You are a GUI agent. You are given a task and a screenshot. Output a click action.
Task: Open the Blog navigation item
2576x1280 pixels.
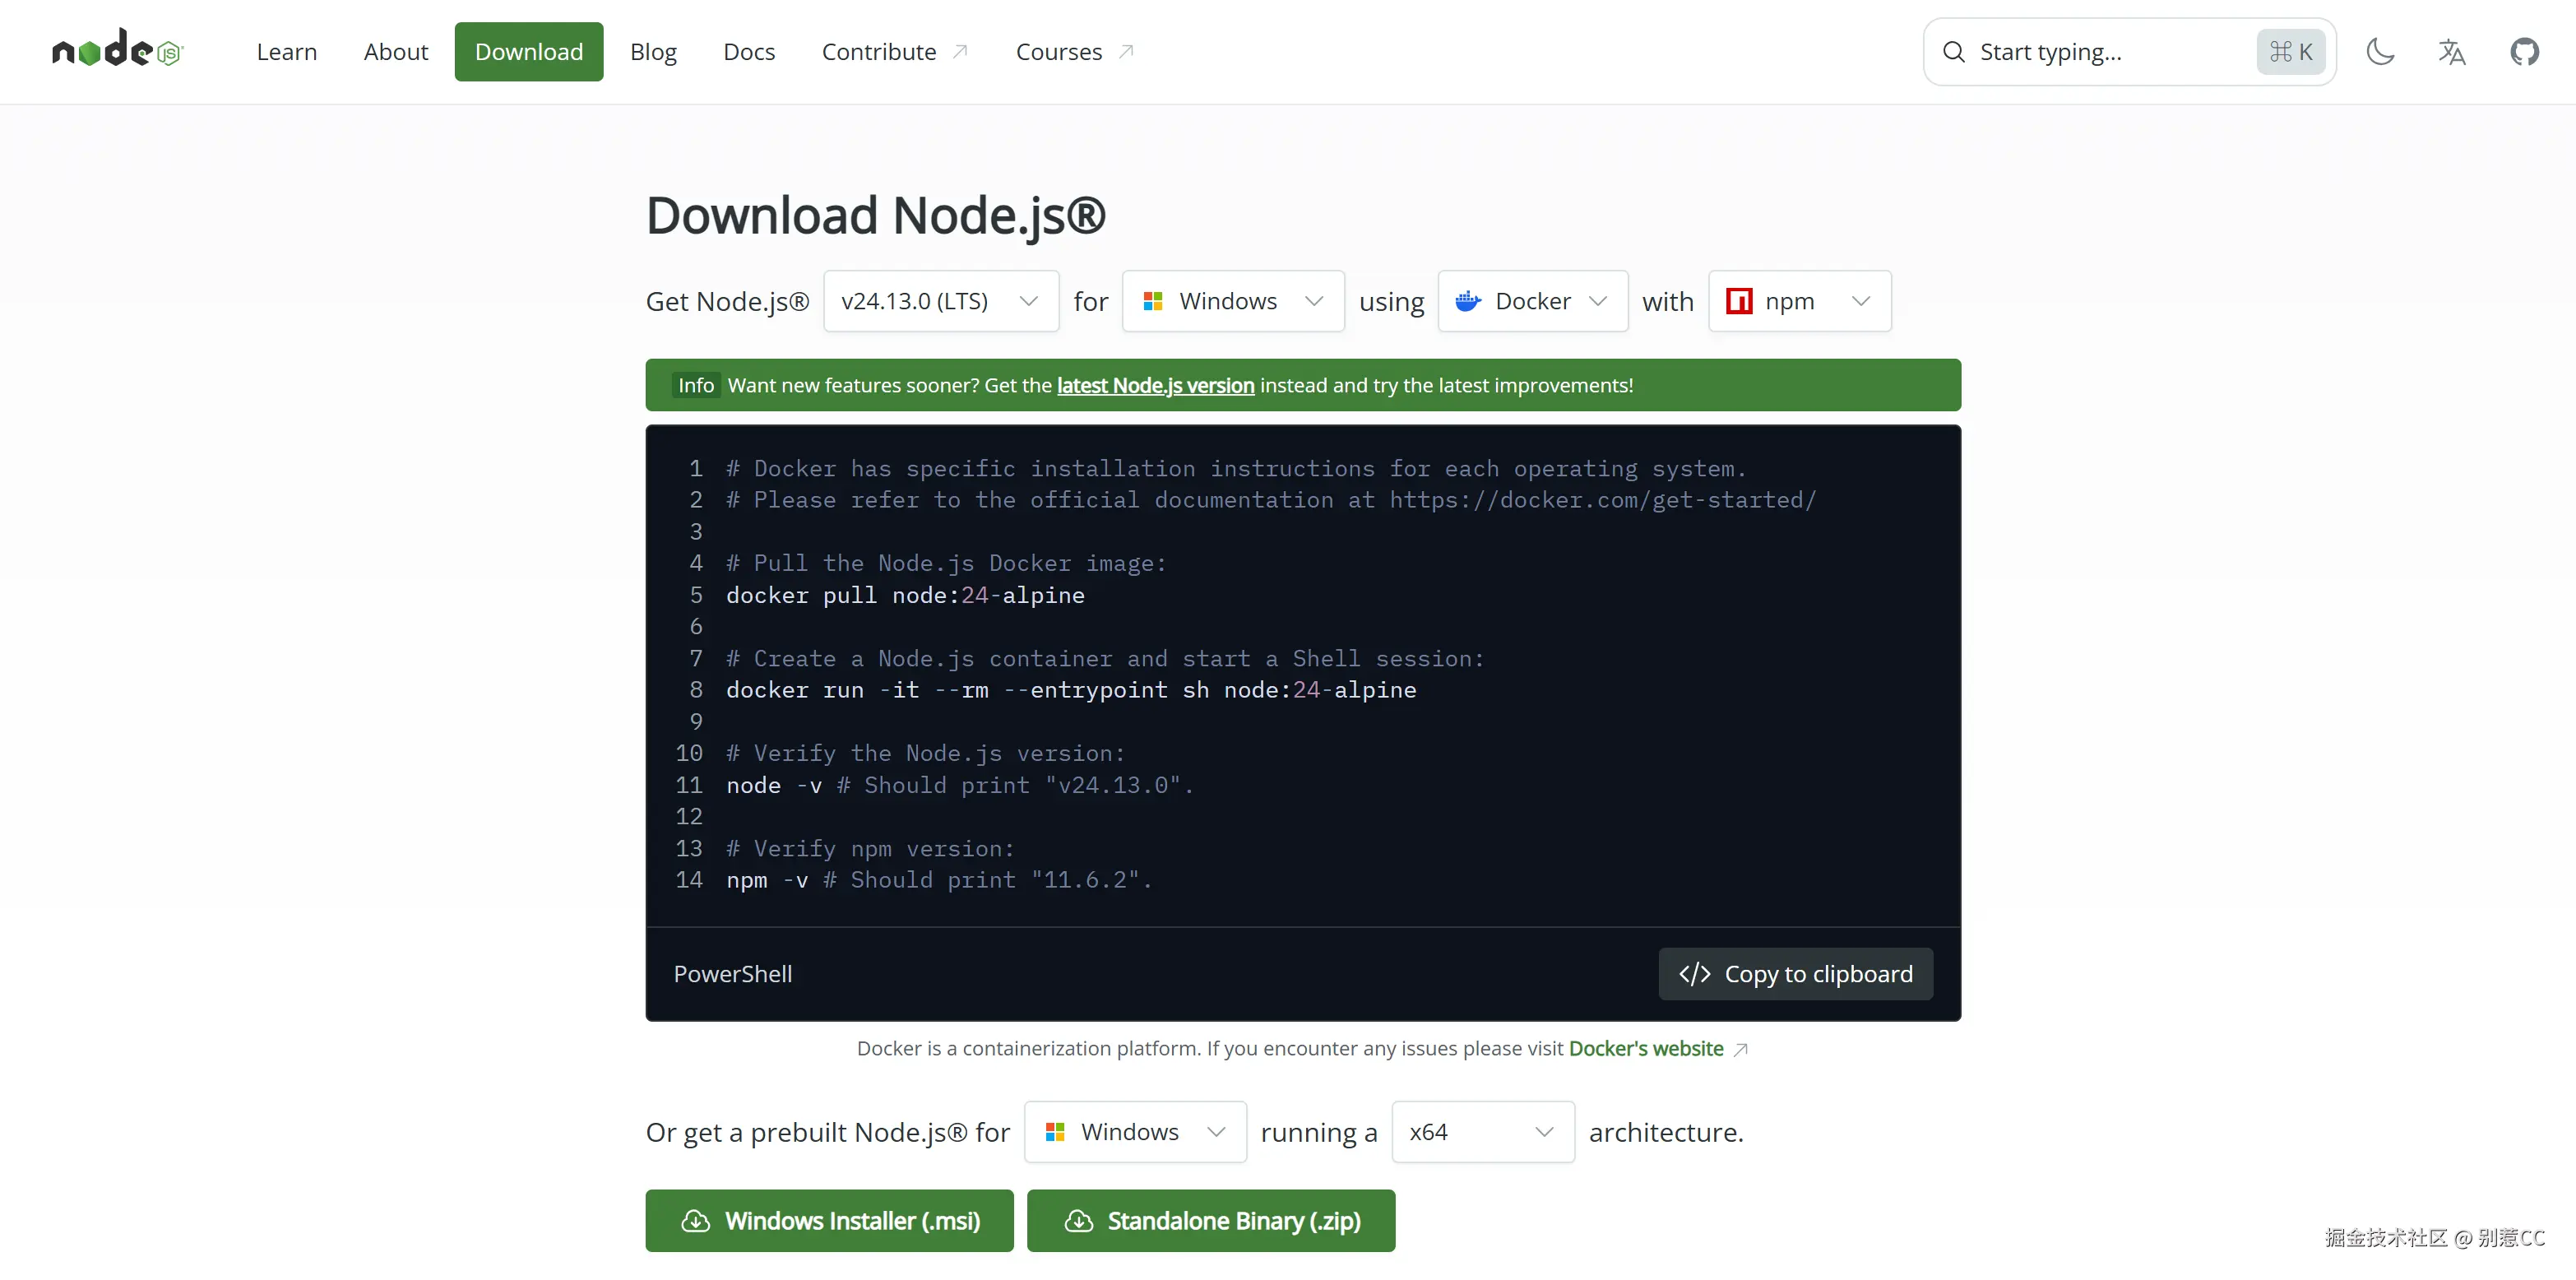tap(653, 52)
